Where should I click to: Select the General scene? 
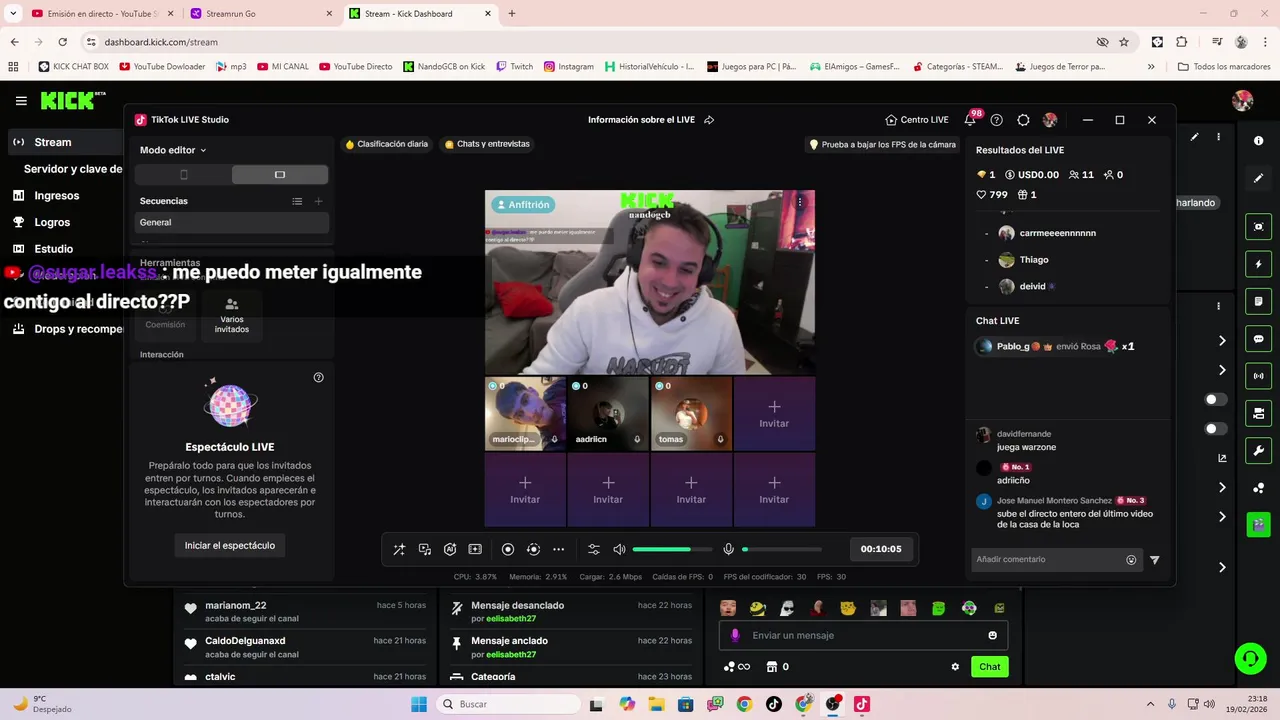[x=232, y=222]
